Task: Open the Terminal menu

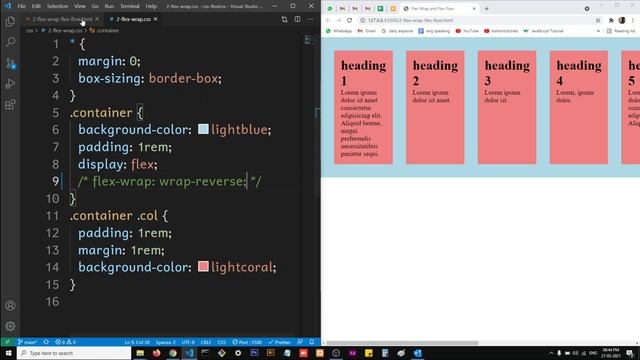Action: [x=129, y=6]
